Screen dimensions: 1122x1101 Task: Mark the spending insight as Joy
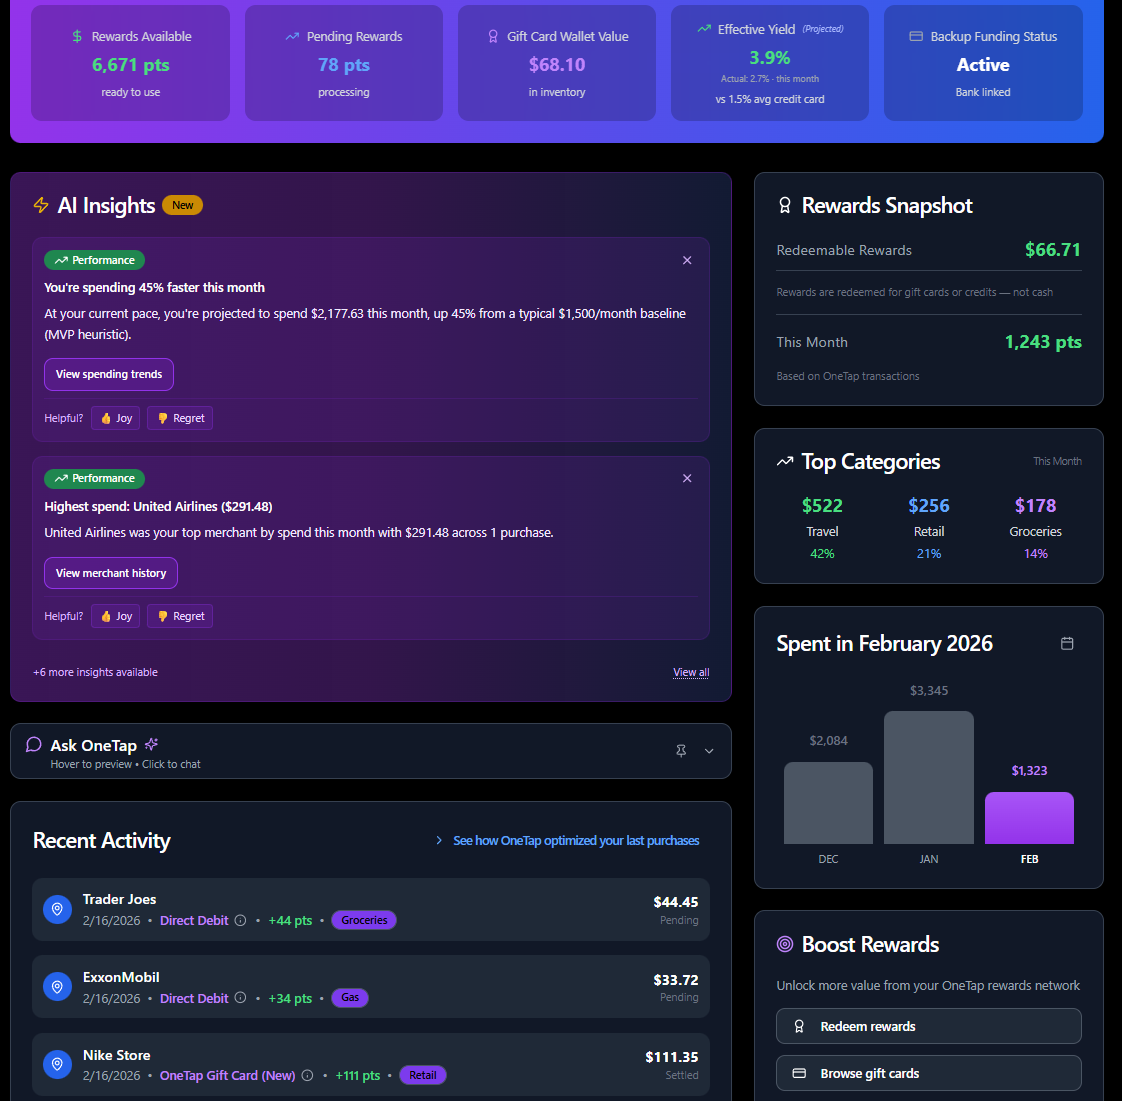tap(115, 418)
